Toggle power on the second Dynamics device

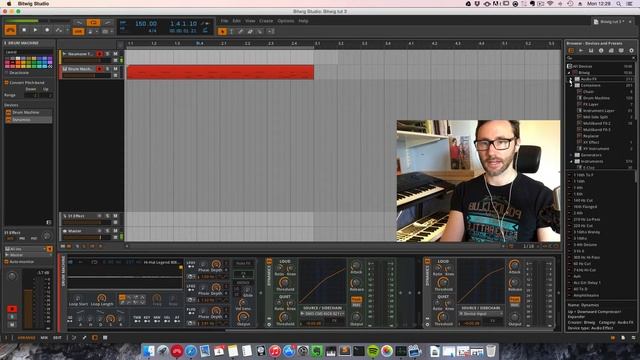coord(427,262)
